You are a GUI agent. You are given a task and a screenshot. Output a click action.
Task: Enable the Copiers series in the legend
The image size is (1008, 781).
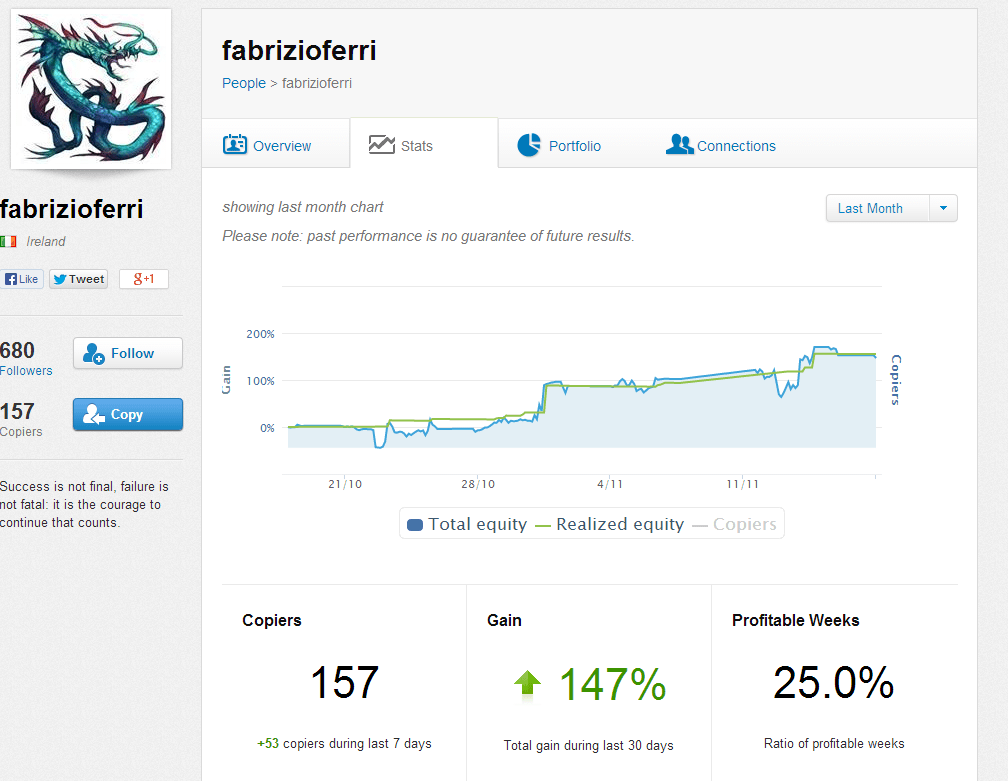point(734,525)
